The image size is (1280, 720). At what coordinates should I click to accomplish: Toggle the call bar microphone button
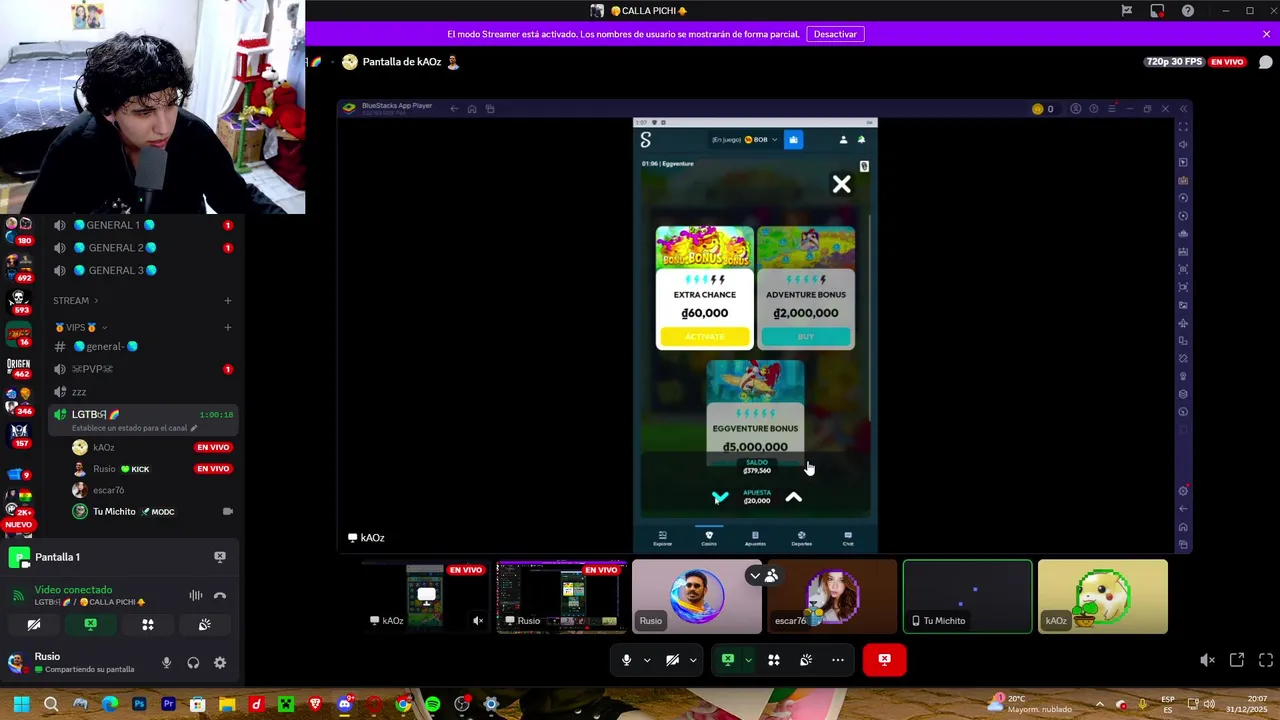click(x=626, y=660)
